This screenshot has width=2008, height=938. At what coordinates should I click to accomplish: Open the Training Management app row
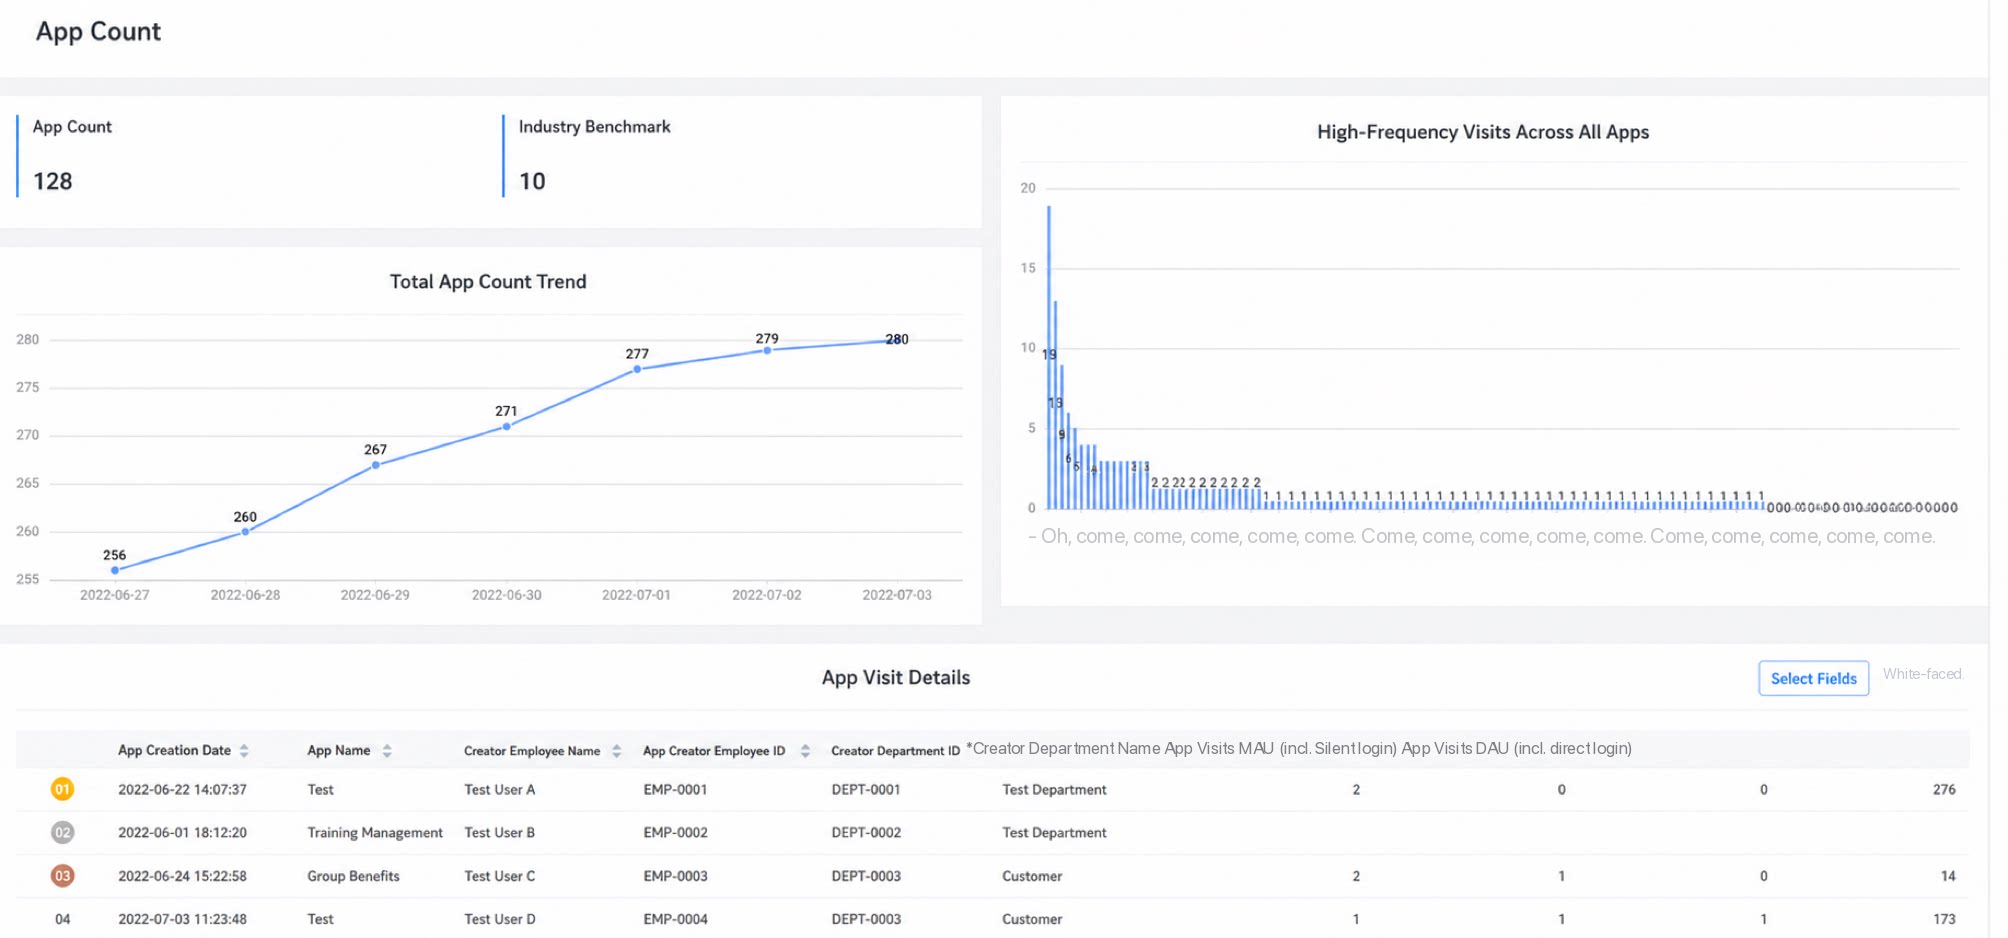992,833
